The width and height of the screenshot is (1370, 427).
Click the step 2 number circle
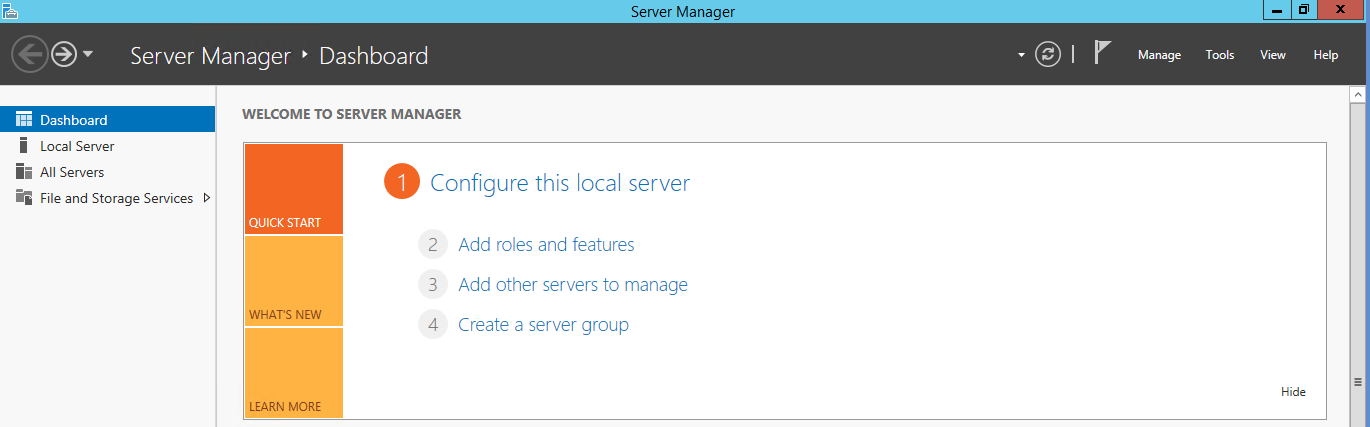(433, 244)
